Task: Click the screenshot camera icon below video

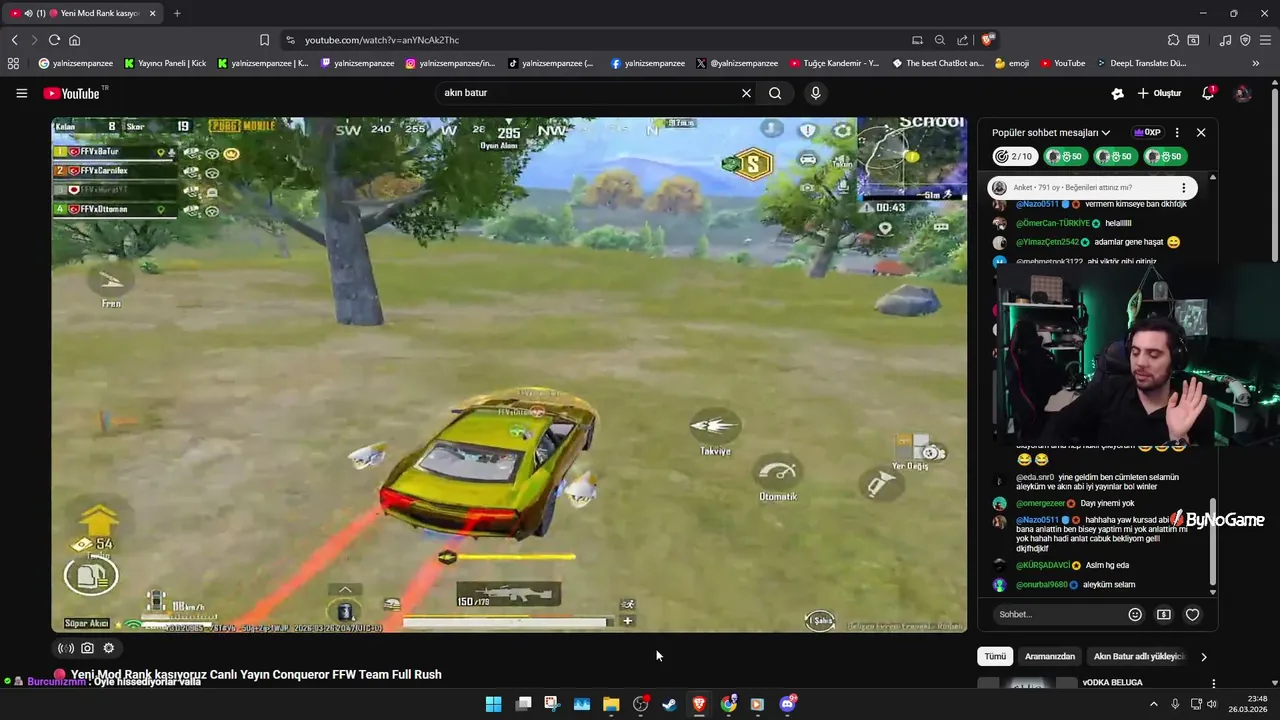Action: 87,648
